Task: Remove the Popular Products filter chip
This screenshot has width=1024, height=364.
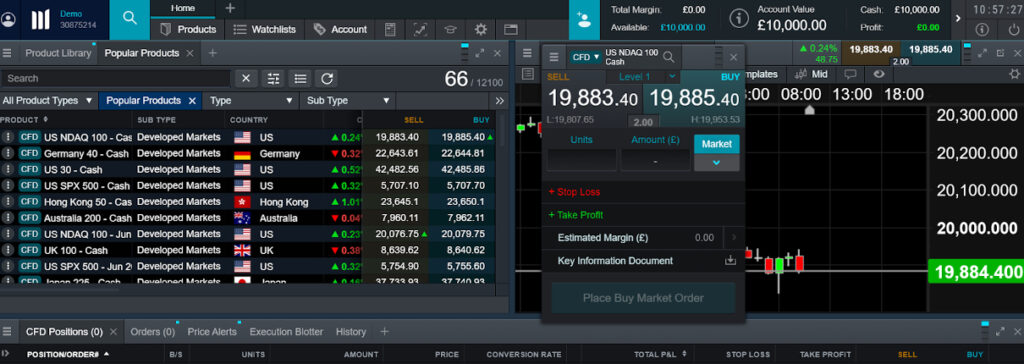Action: 192,101
